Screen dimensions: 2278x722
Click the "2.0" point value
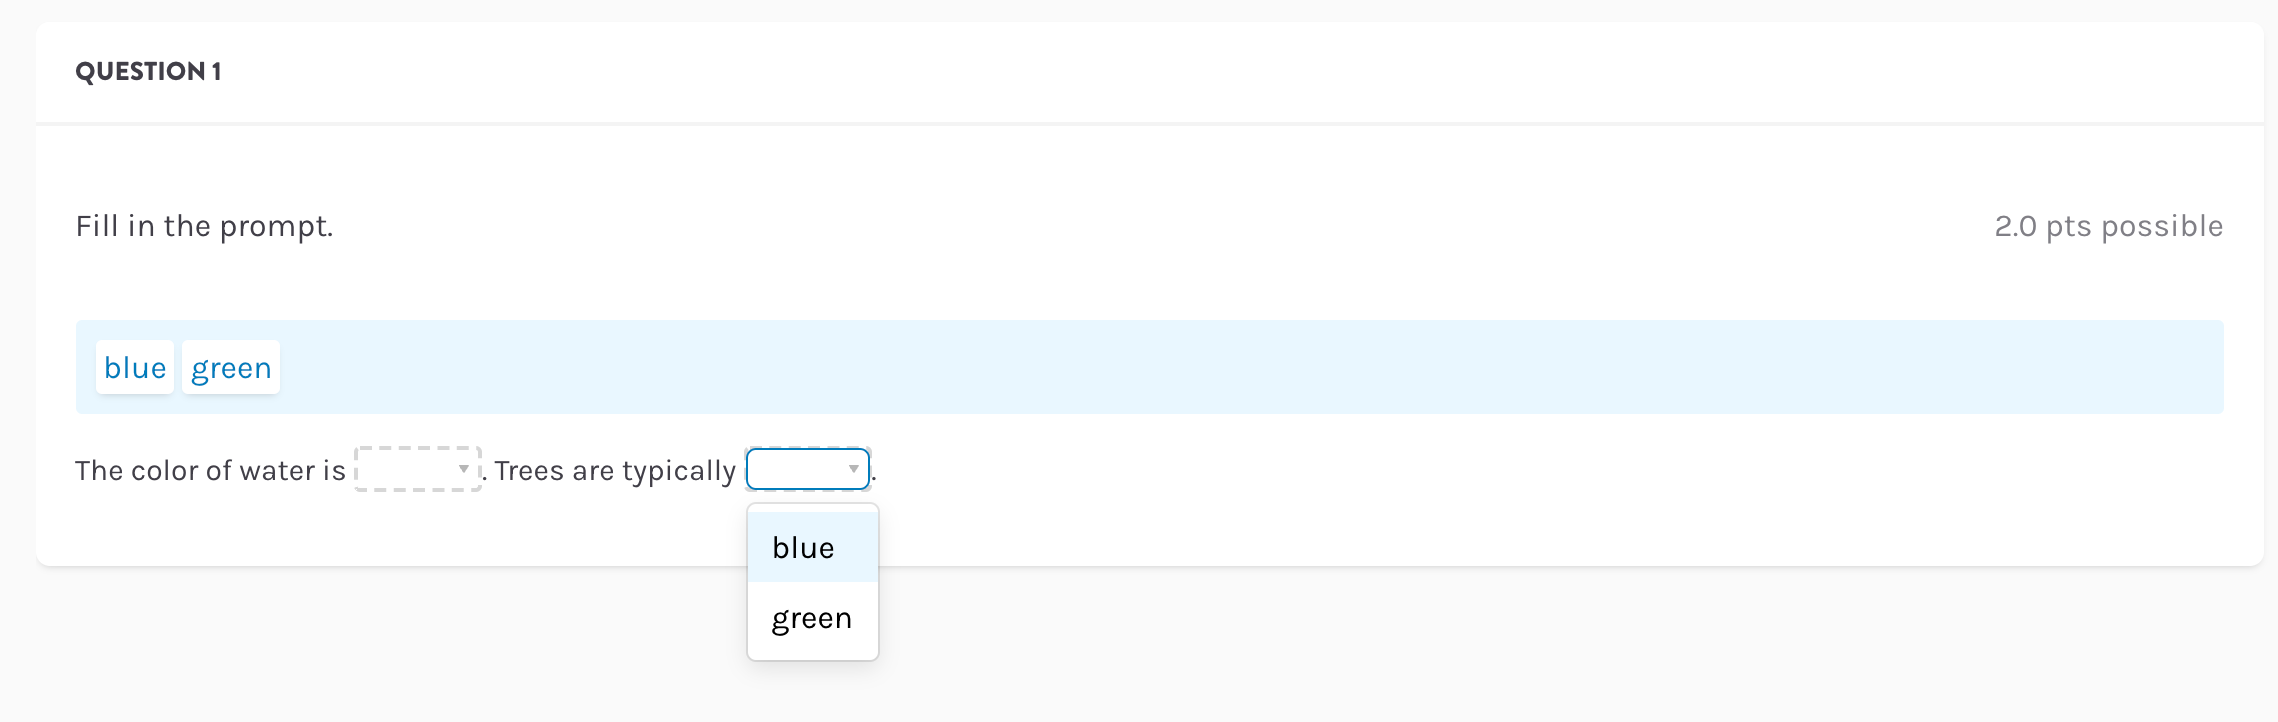[x=2015, y=227]
